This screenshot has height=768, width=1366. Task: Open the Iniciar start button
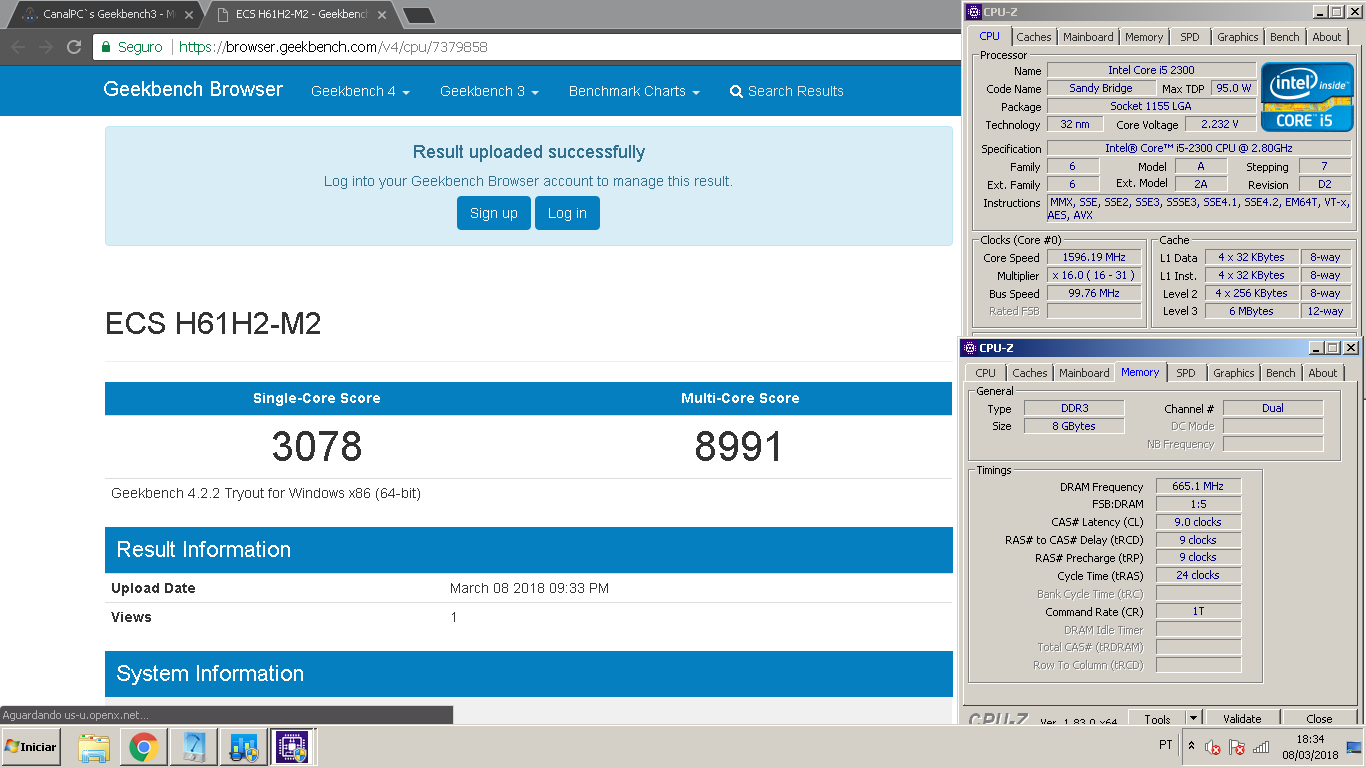point(31,747)
